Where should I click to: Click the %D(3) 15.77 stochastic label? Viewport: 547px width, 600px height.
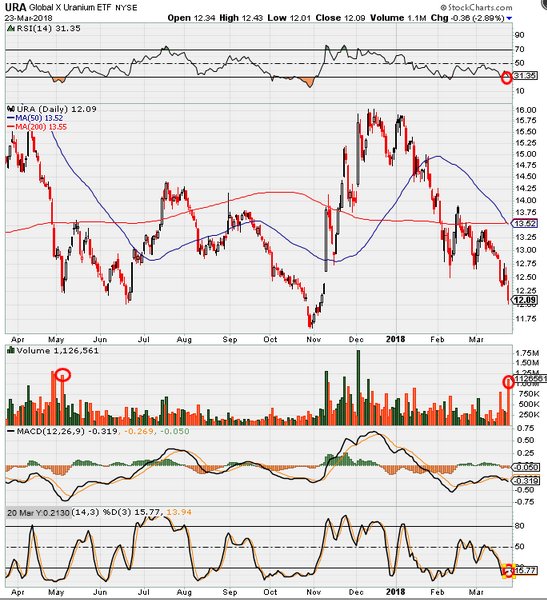(132, 512)
